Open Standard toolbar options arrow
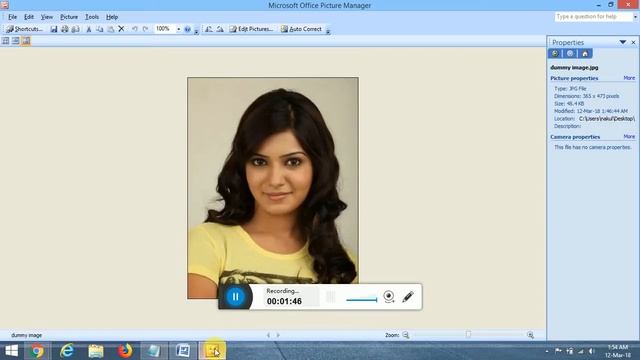This screenshot has width=640, height=360. (196, 30)
